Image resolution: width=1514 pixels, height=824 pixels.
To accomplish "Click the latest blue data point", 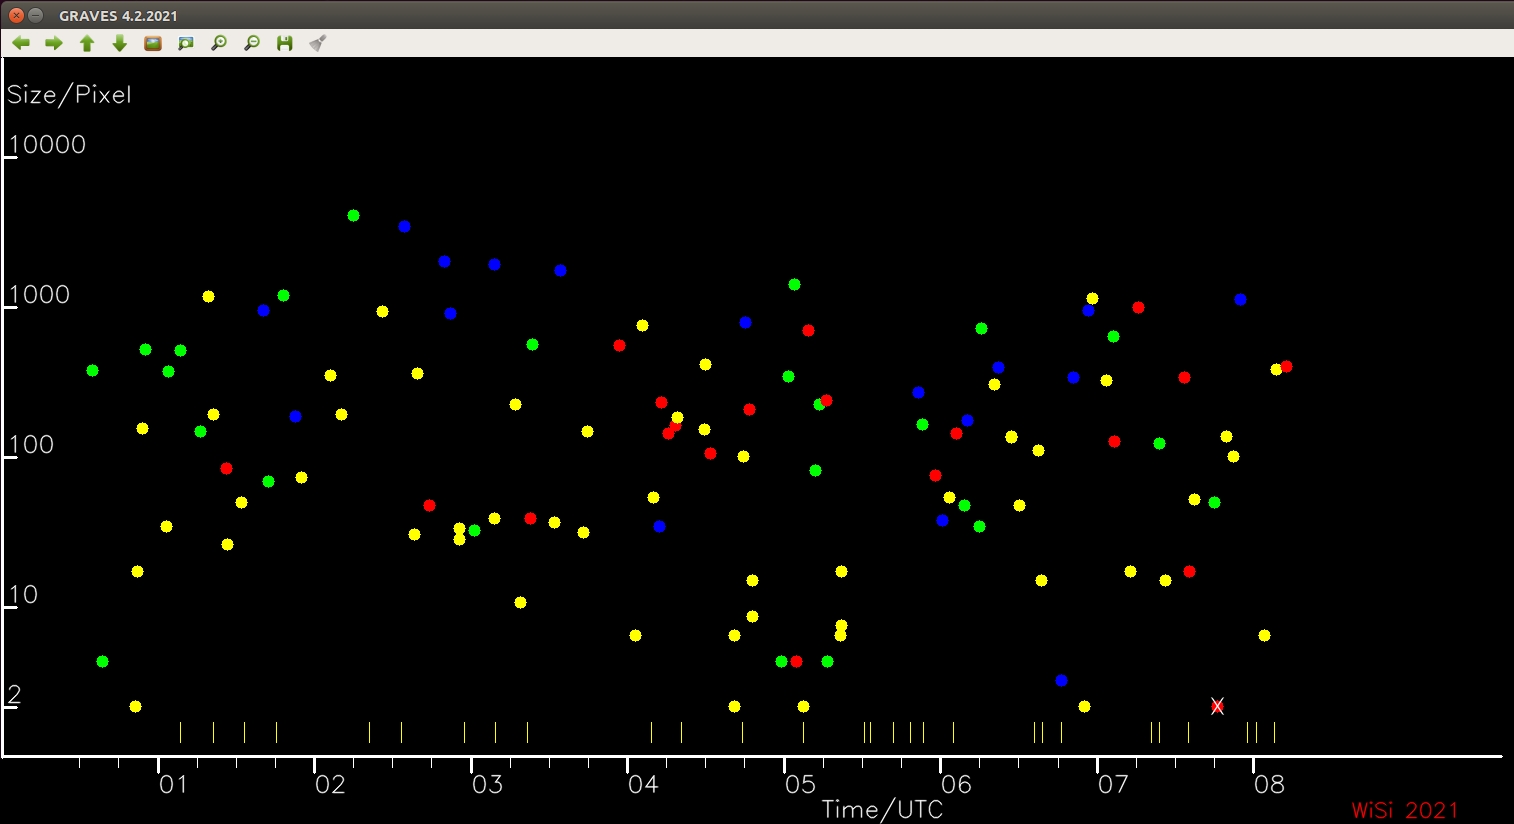I will point(1240,299).
